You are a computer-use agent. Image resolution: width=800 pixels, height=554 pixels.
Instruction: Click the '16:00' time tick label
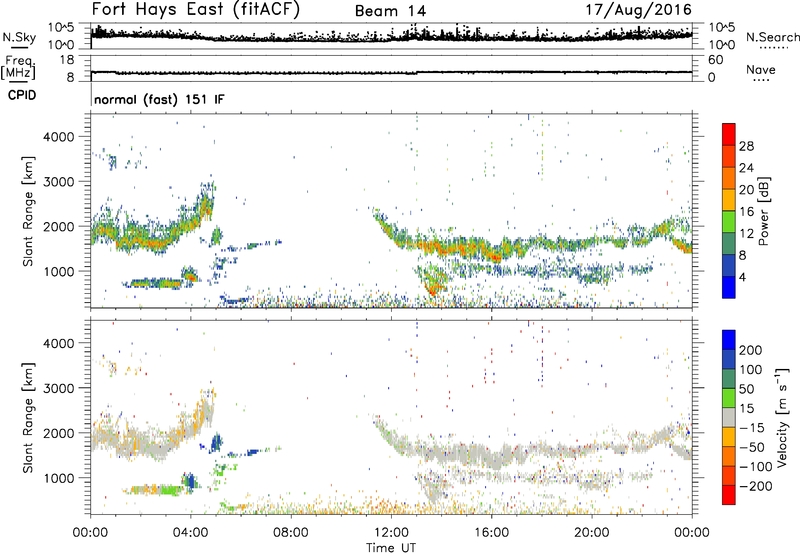491,533
